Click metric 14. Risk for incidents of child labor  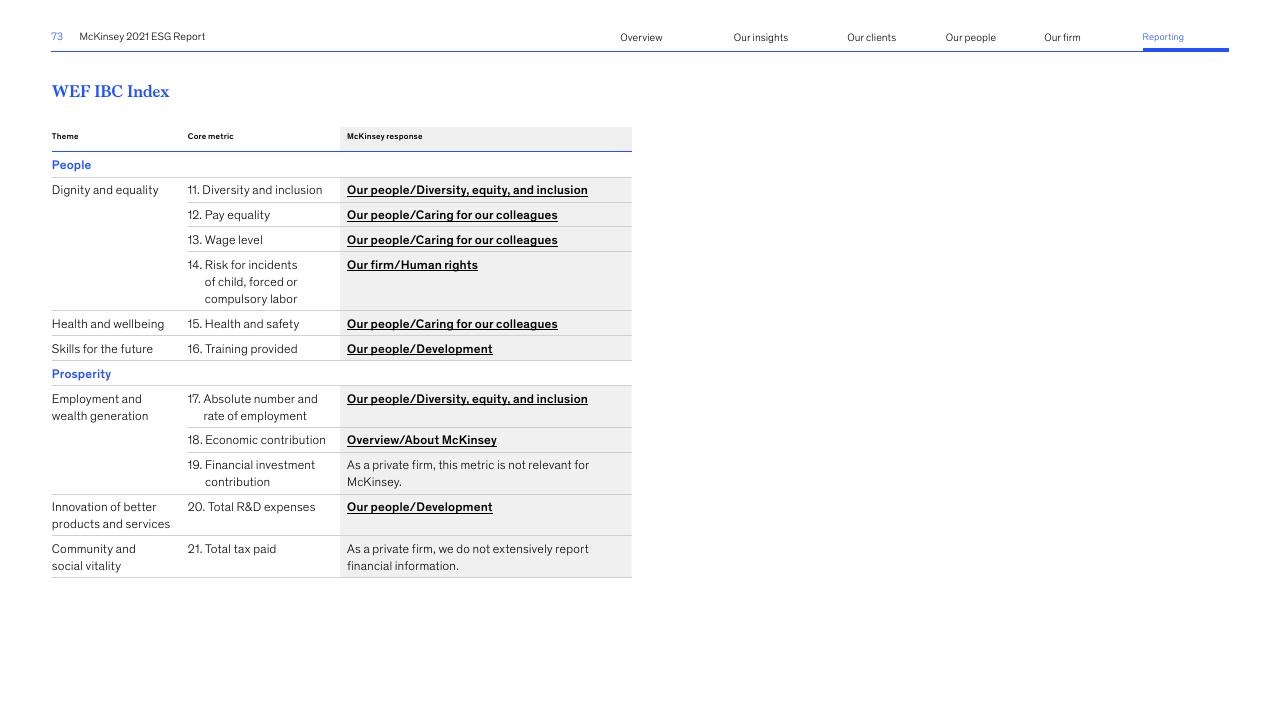click(243, 282)
